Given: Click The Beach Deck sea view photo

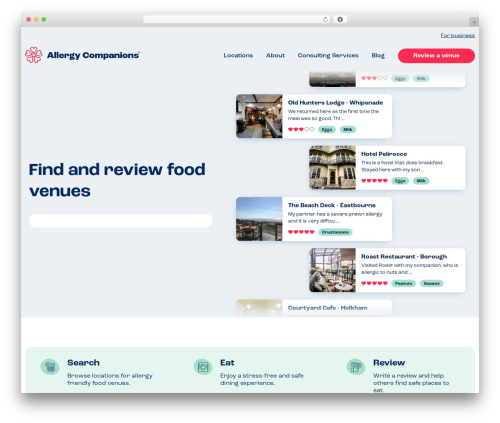Looking at the screenshot, I should click(259, 219).
